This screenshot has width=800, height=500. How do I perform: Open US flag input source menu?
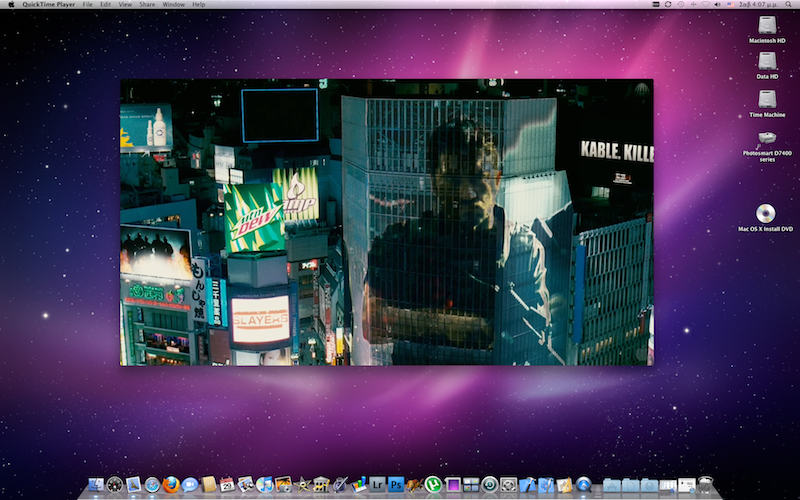click(x=731, y=5)
